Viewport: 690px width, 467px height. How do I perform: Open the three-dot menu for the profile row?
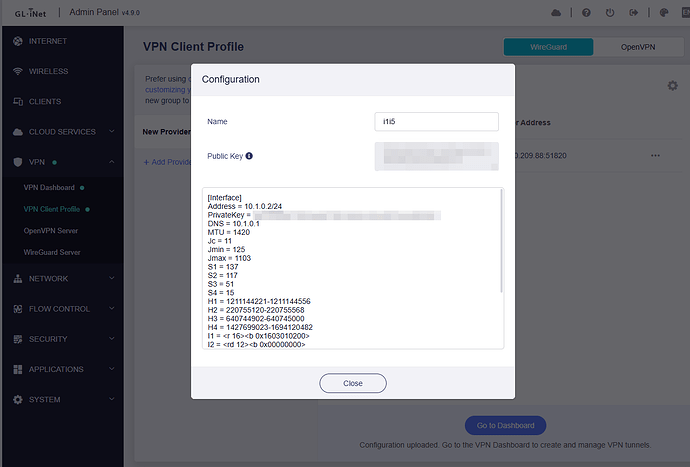tap(655, 155)
